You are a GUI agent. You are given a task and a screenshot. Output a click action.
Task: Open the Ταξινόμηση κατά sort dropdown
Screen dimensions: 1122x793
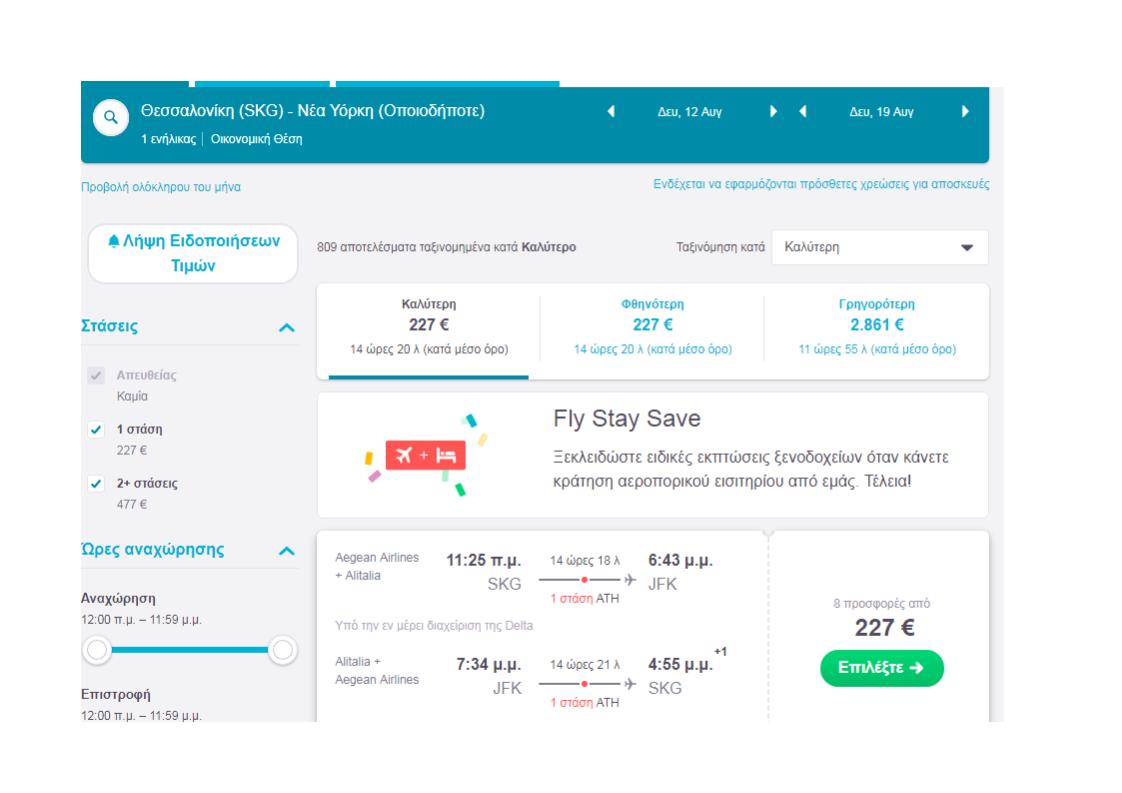(879, 247)
